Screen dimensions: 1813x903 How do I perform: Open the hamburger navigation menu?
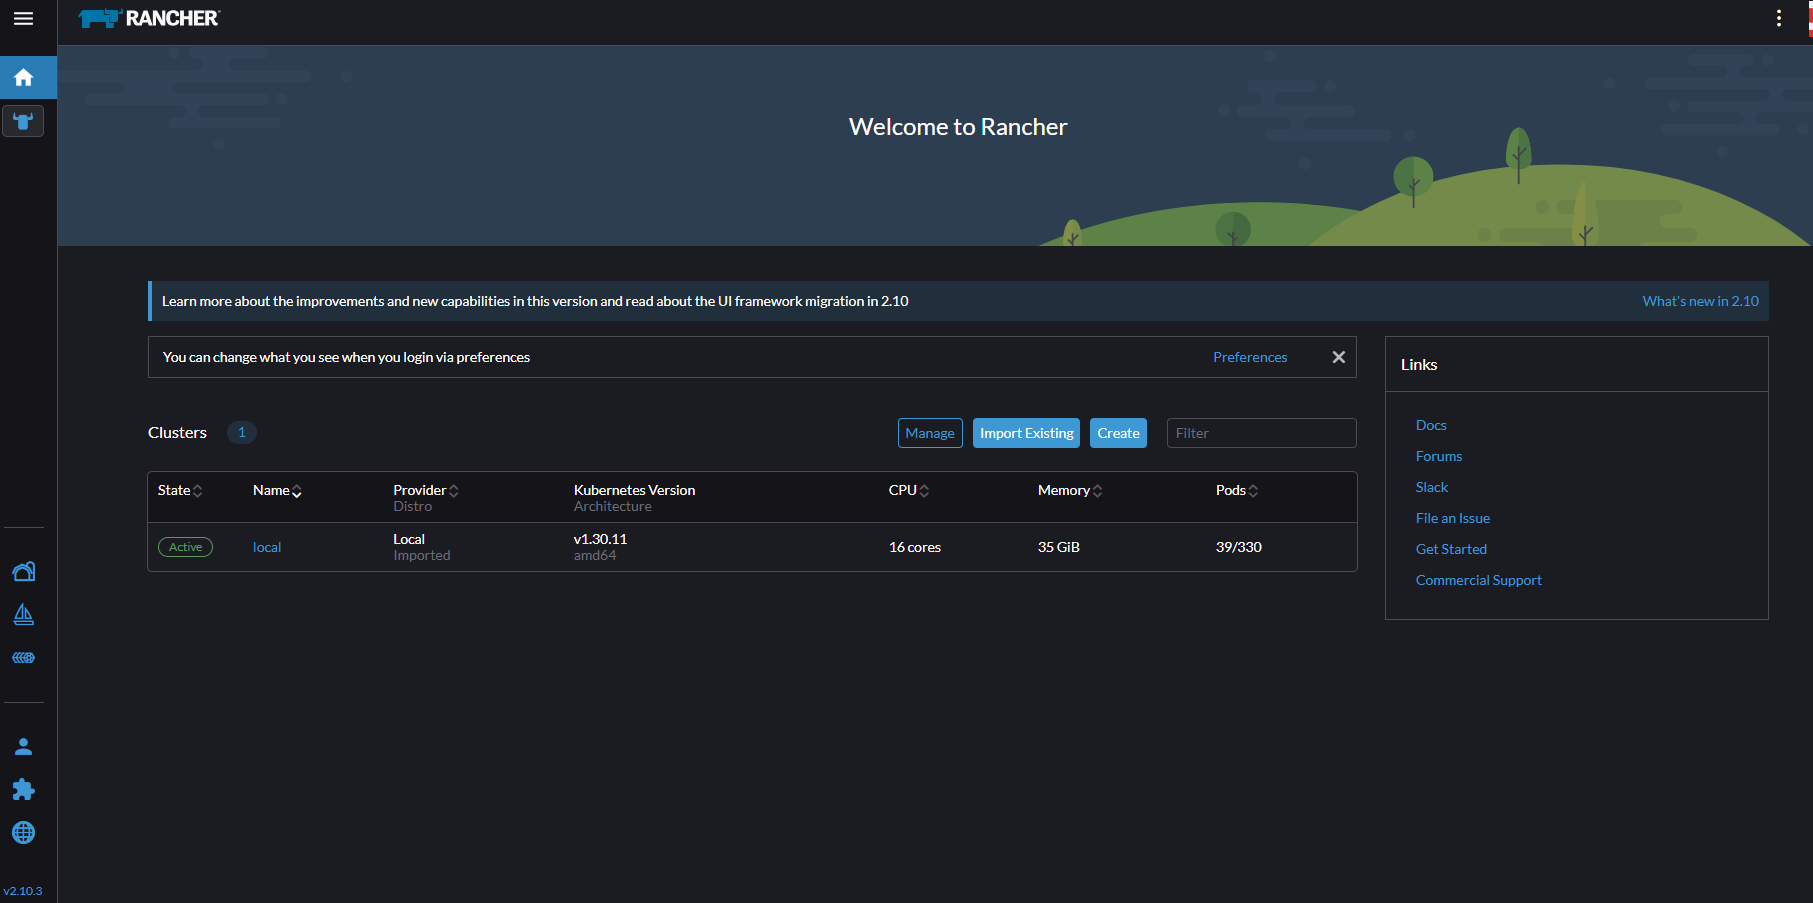pos(23,19)
